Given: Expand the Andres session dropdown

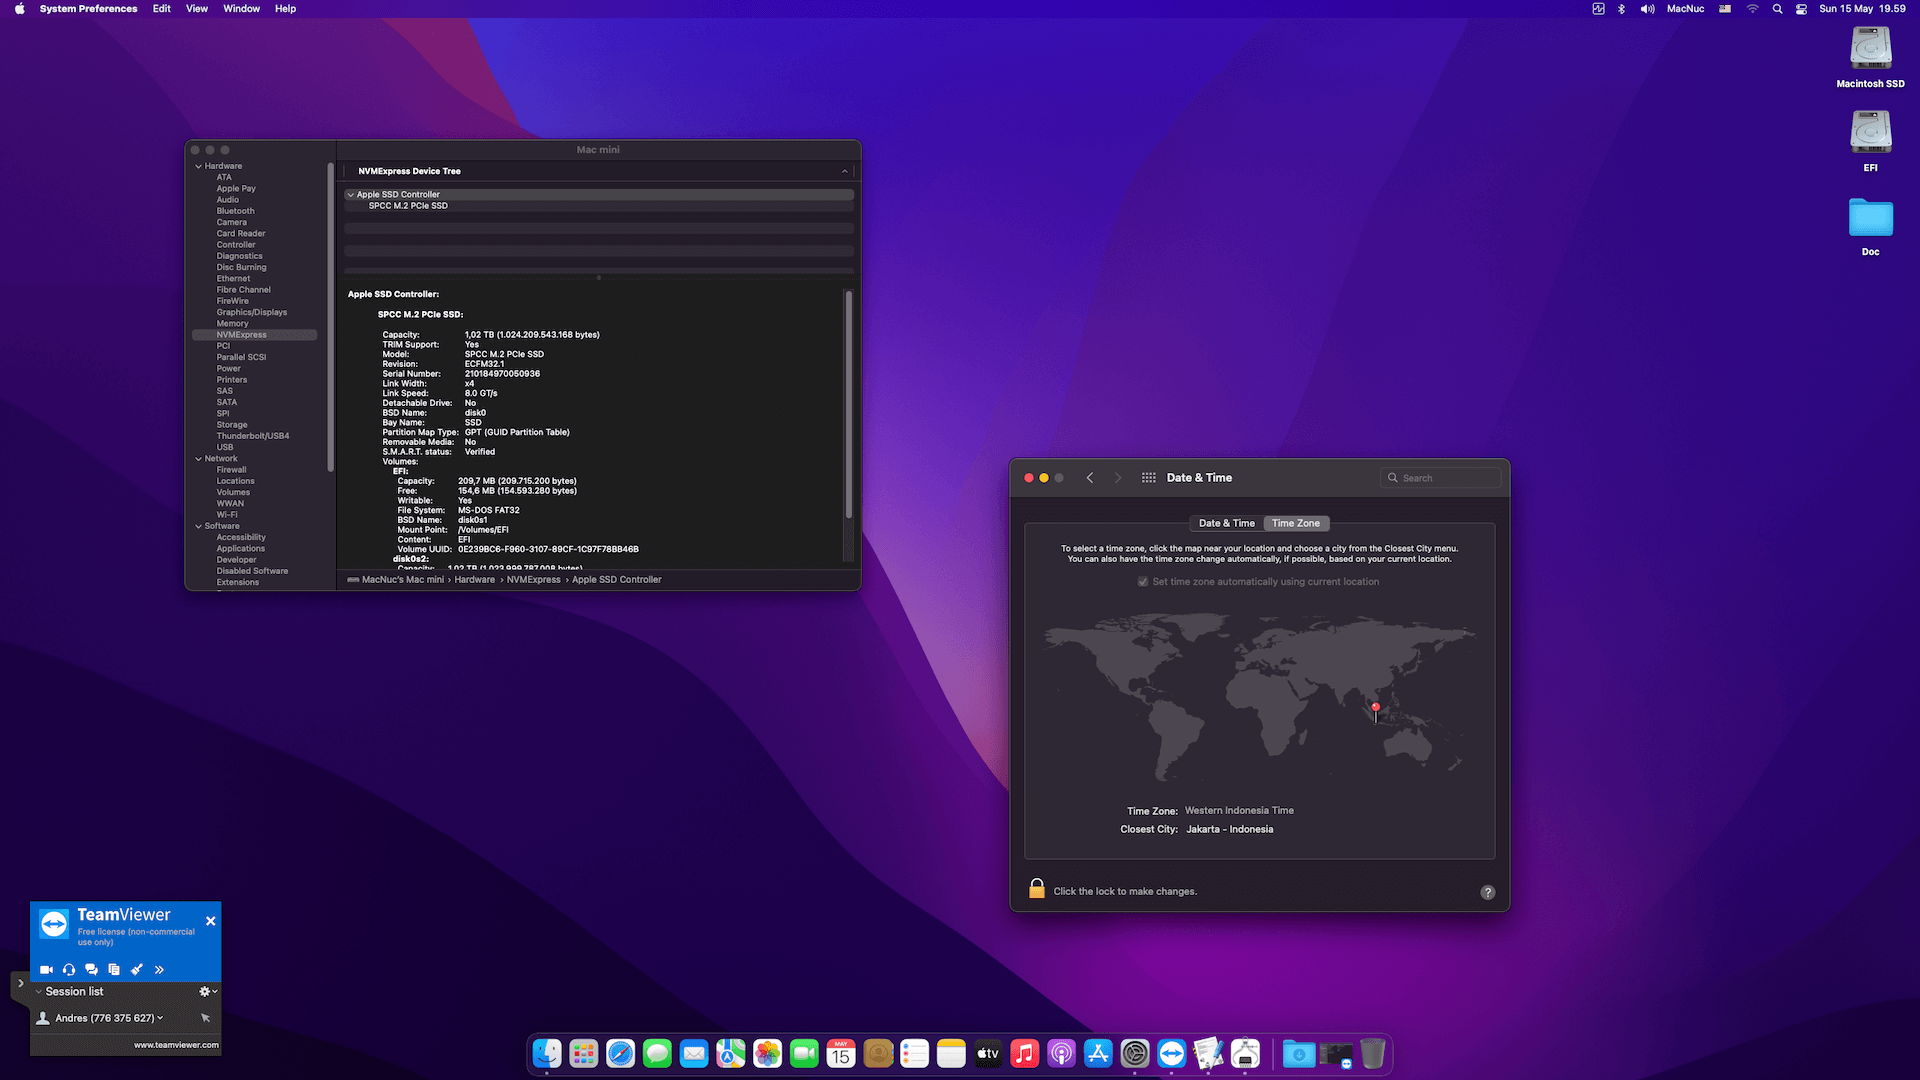Looking at the screenshot, I should [160, 1017].
